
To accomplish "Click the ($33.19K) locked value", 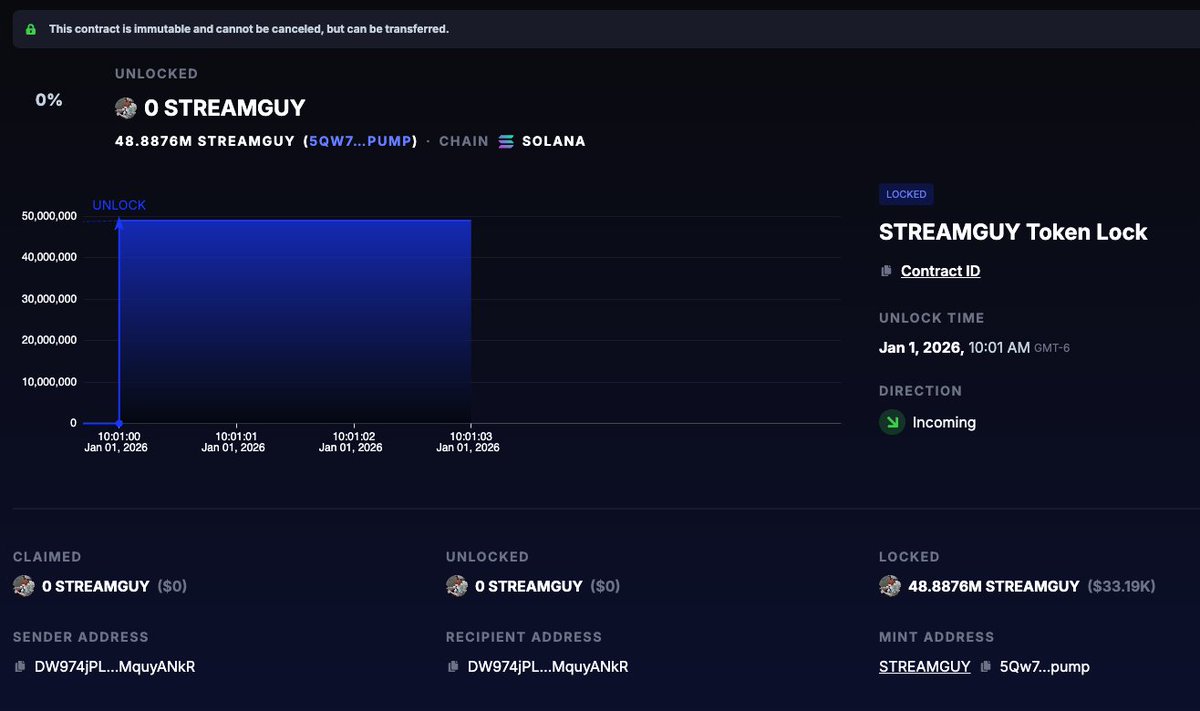I will pos(1121,586).
